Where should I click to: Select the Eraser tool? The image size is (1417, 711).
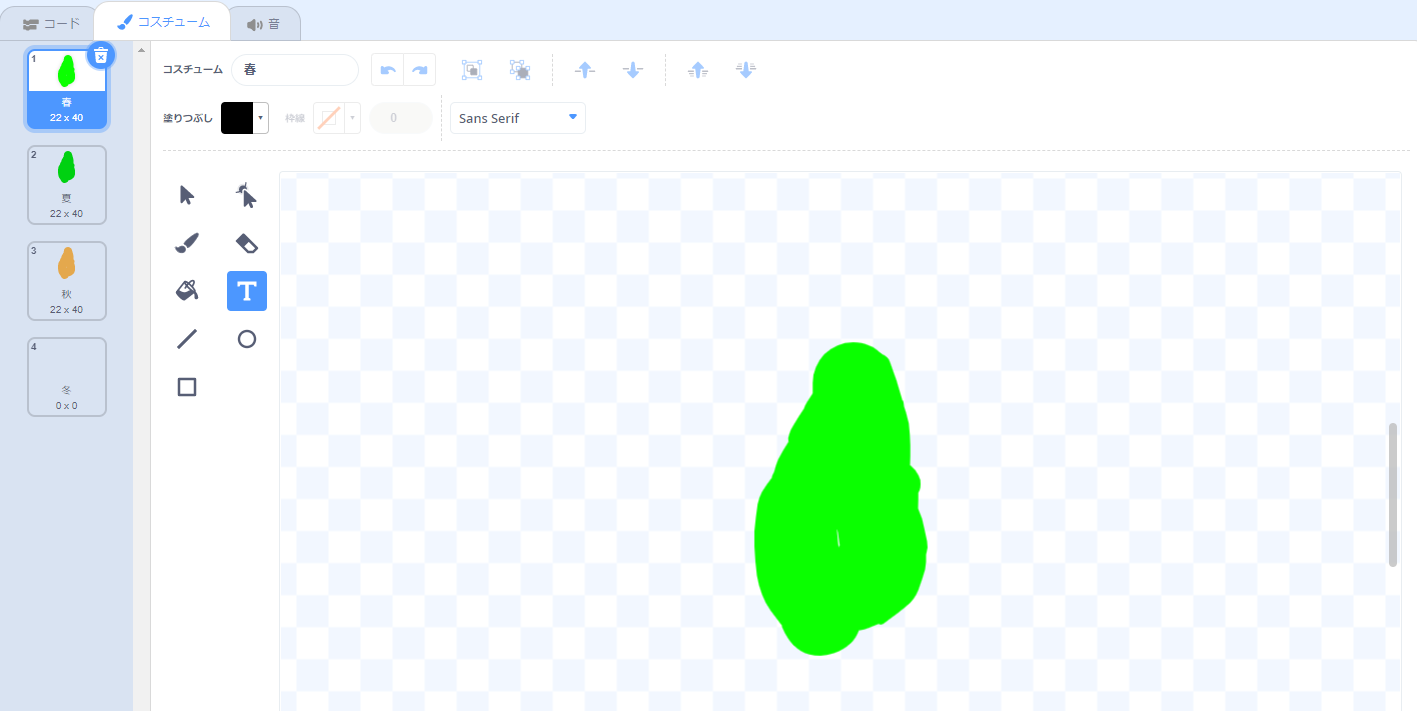246,242
